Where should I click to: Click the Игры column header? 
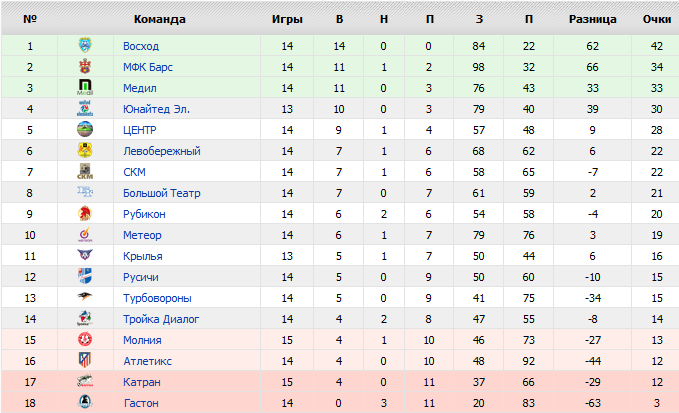(287, 19)
